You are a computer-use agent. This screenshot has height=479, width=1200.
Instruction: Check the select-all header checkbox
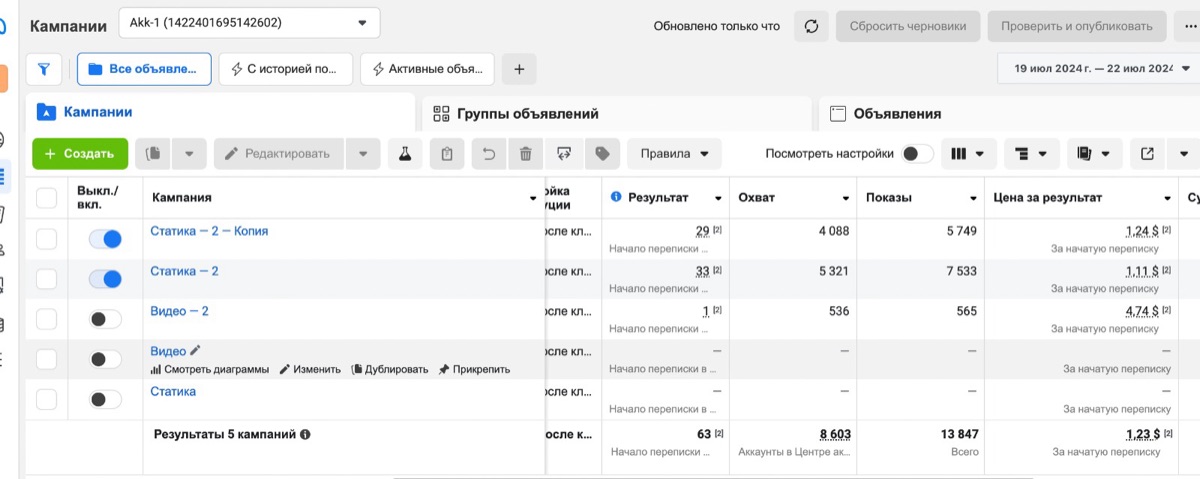46,197
